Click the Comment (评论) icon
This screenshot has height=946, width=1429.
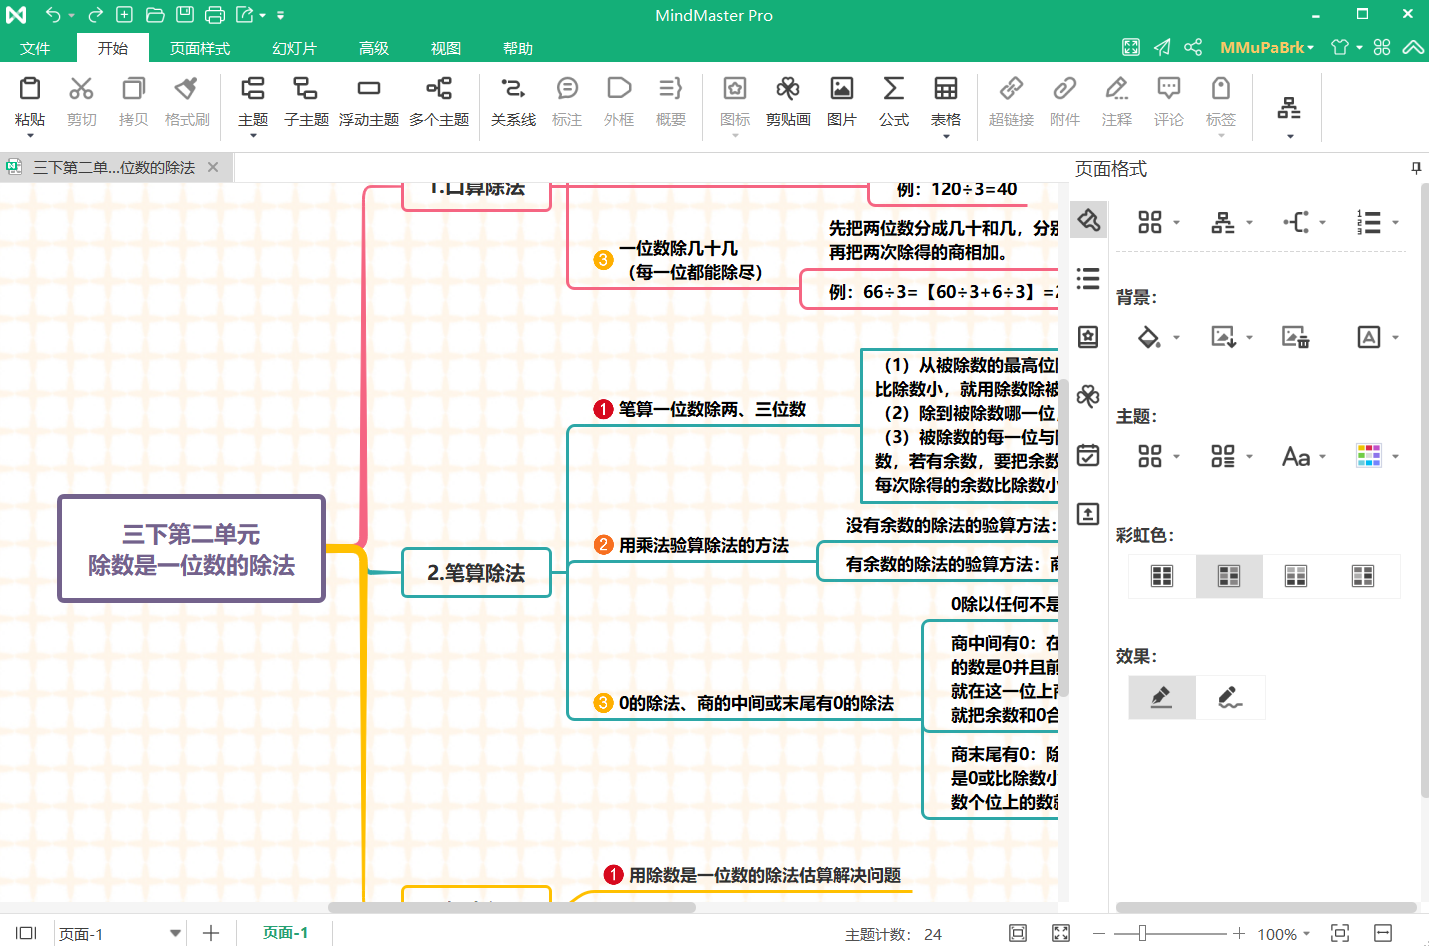coord(1169,89)
